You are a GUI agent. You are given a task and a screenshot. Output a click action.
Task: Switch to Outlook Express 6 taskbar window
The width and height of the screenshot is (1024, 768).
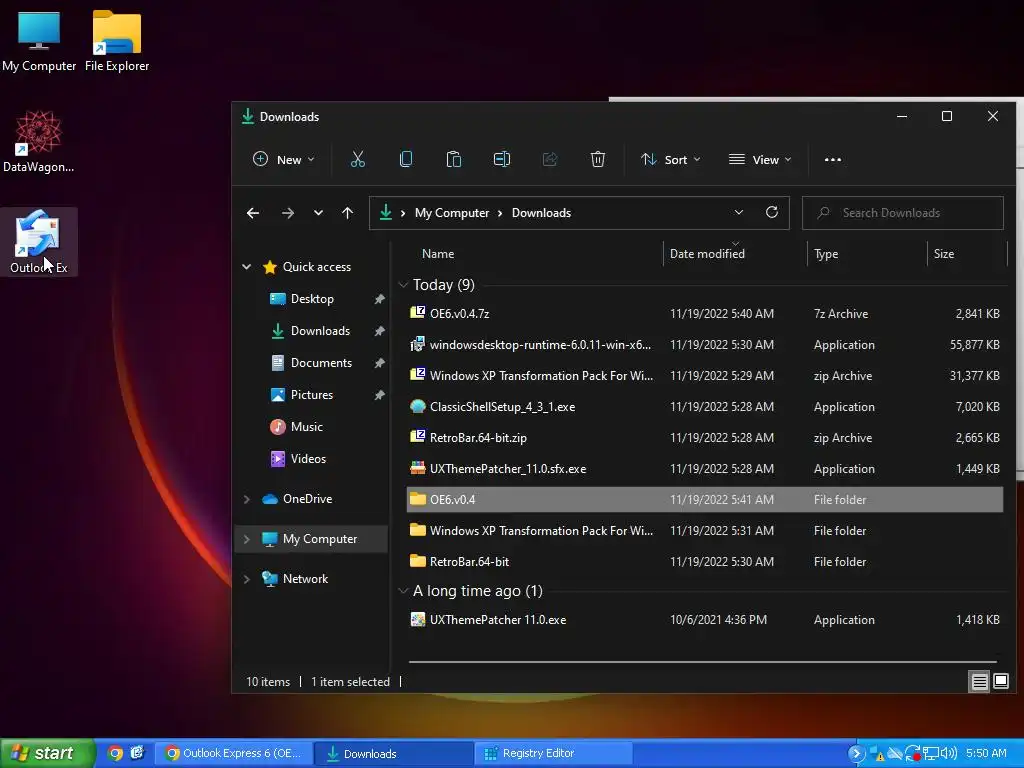tap(233, 754)
